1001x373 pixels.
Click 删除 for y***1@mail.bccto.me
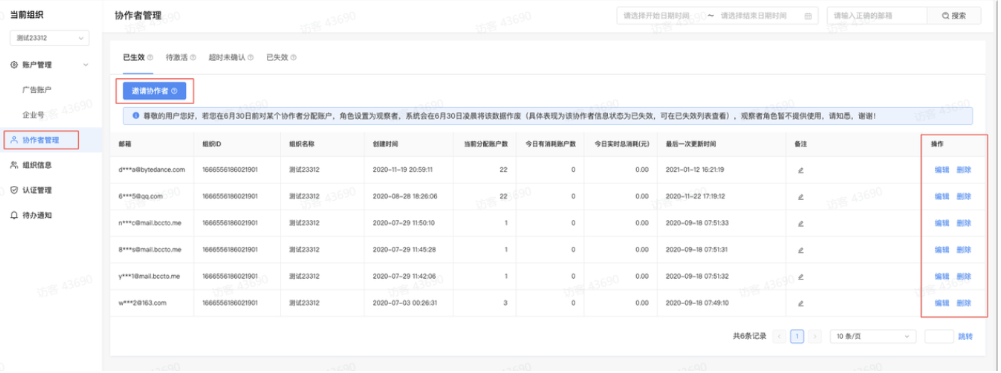pyautogui.click(x=964, y=277)
